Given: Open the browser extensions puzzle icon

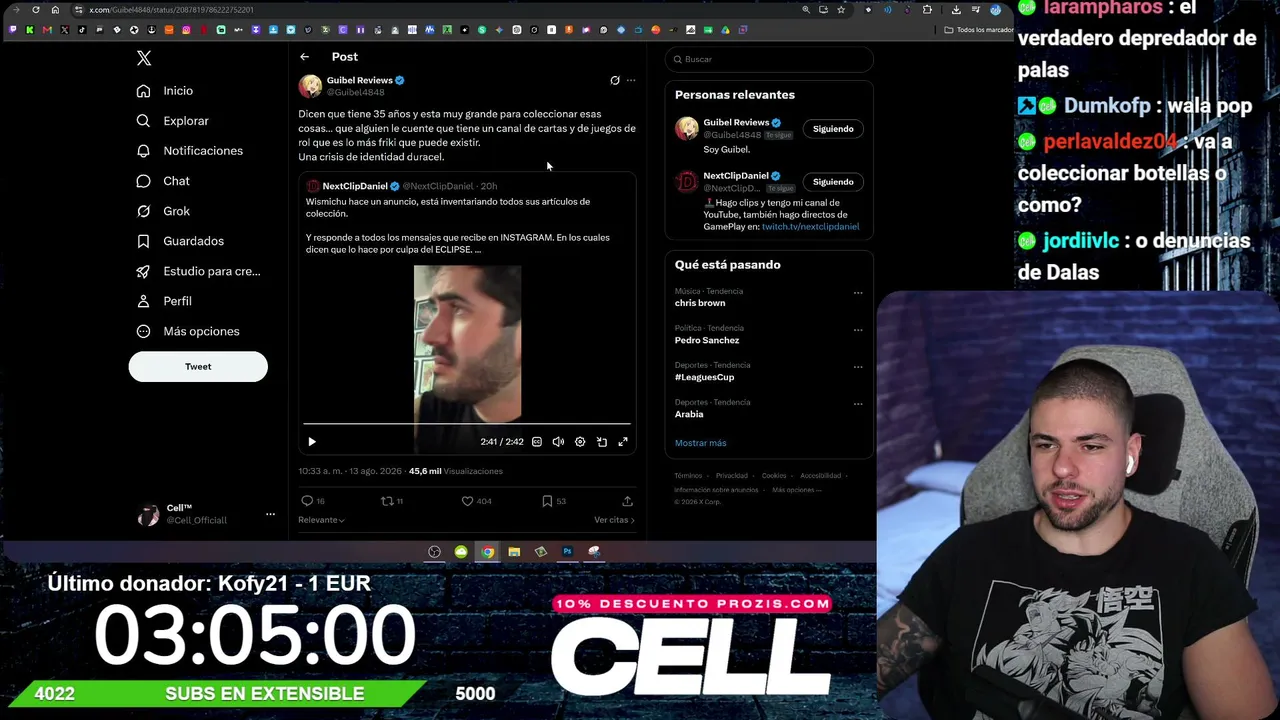Looking at the screenshot, I should (x=927, y=10).
